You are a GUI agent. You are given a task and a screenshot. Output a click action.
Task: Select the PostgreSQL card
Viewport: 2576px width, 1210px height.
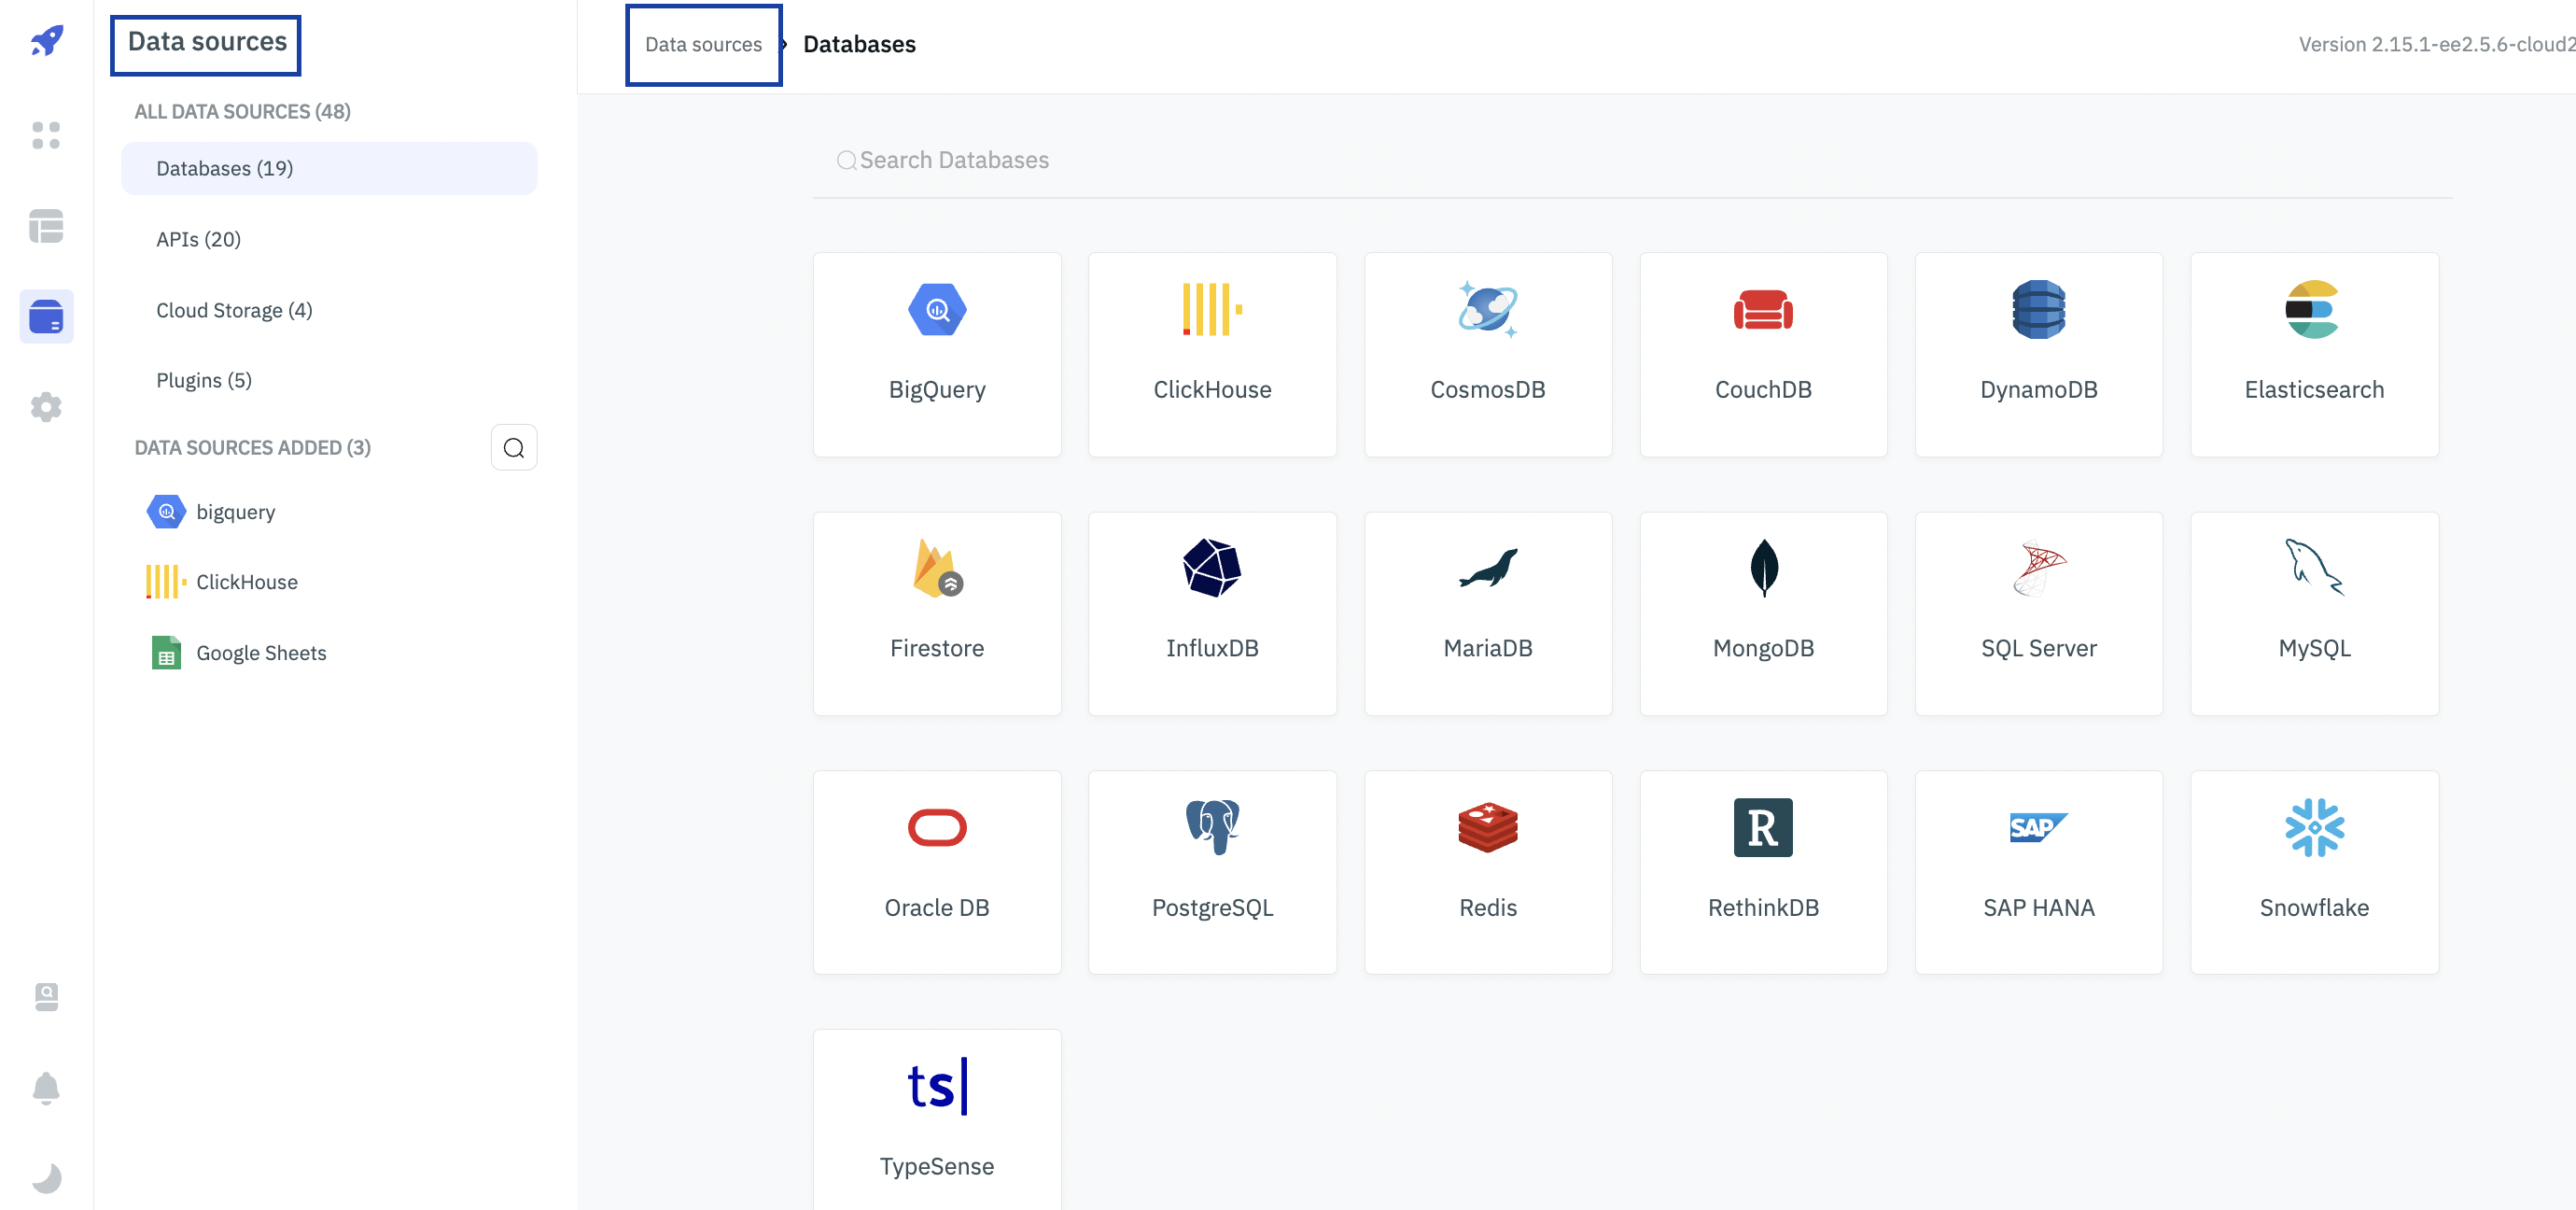pos(1212,872)
